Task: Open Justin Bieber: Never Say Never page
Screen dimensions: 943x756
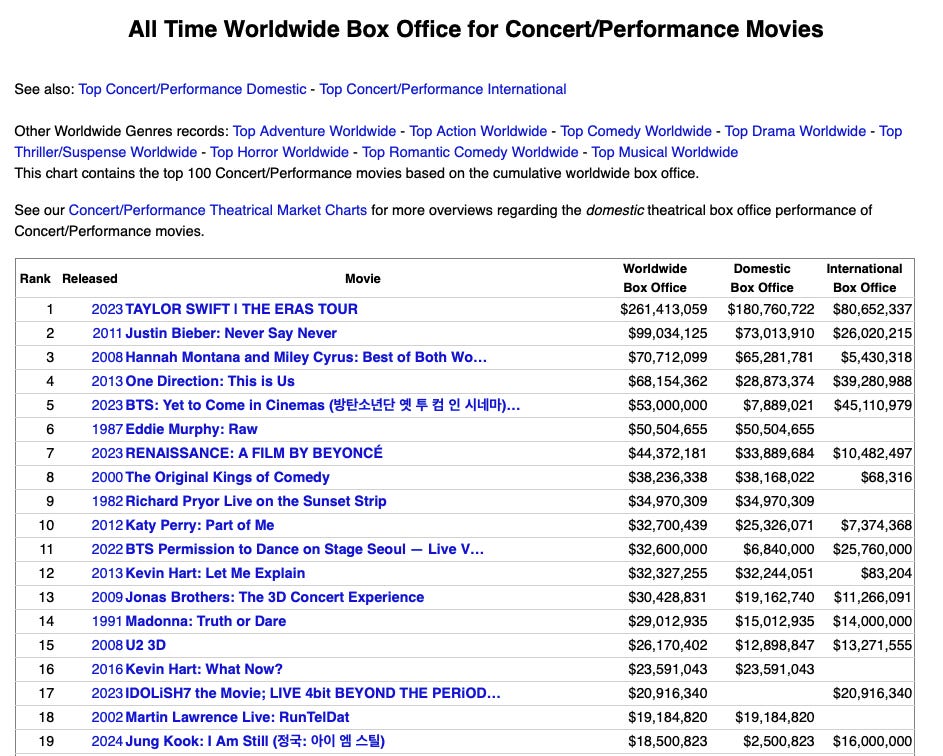Action: pyautogui.click(x=231, y=333)
